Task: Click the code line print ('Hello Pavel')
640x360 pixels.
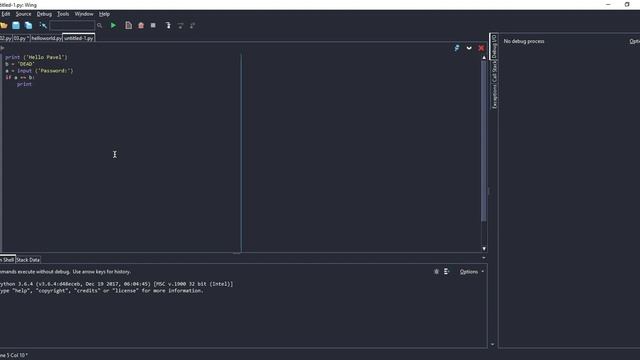Action: coord(36,57)
